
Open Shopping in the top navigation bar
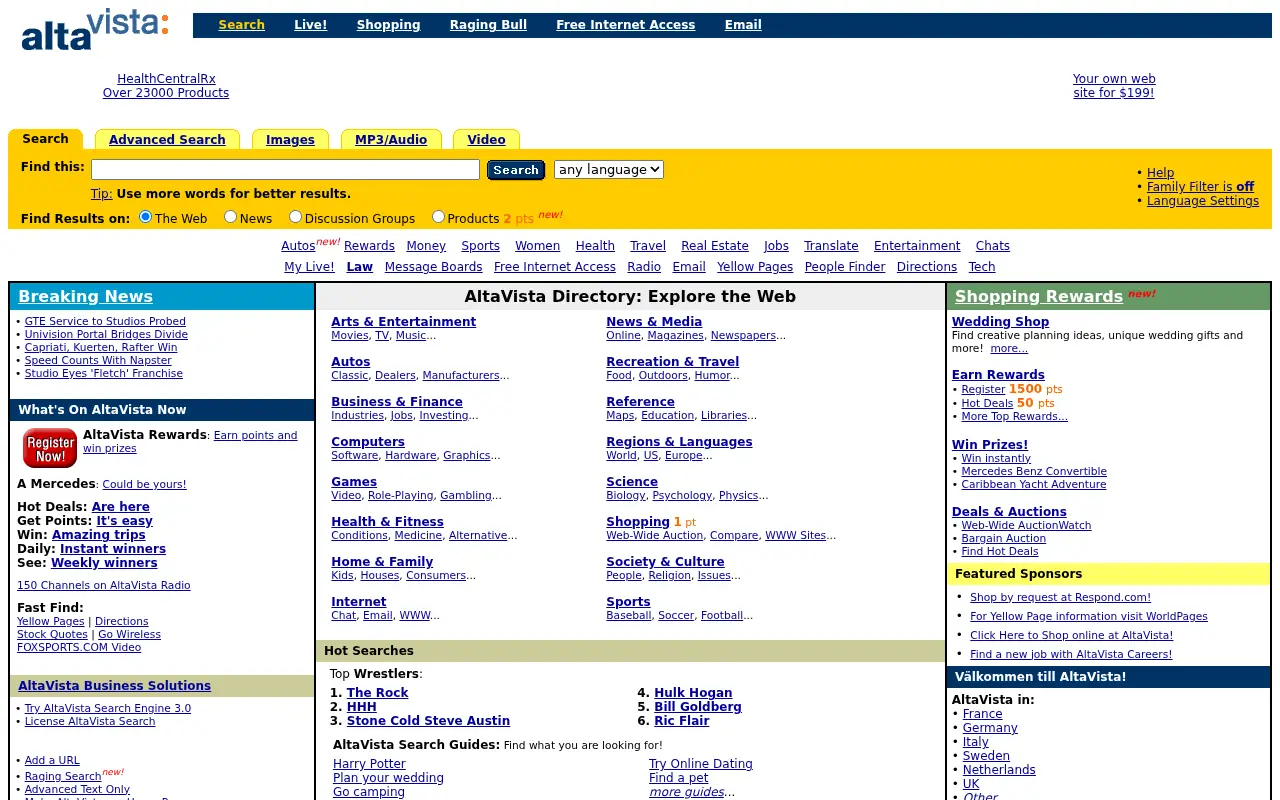[x=388, y=25]
